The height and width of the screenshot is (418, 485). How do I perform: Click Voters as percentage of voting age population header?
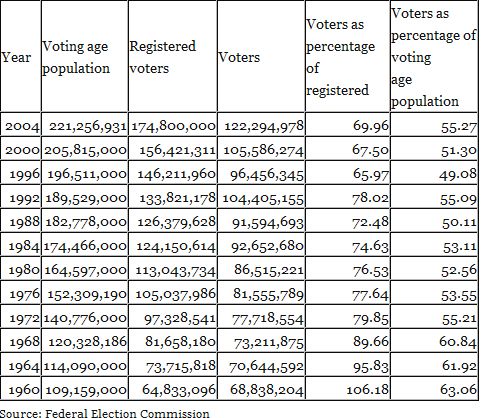(x=433, y=57)
